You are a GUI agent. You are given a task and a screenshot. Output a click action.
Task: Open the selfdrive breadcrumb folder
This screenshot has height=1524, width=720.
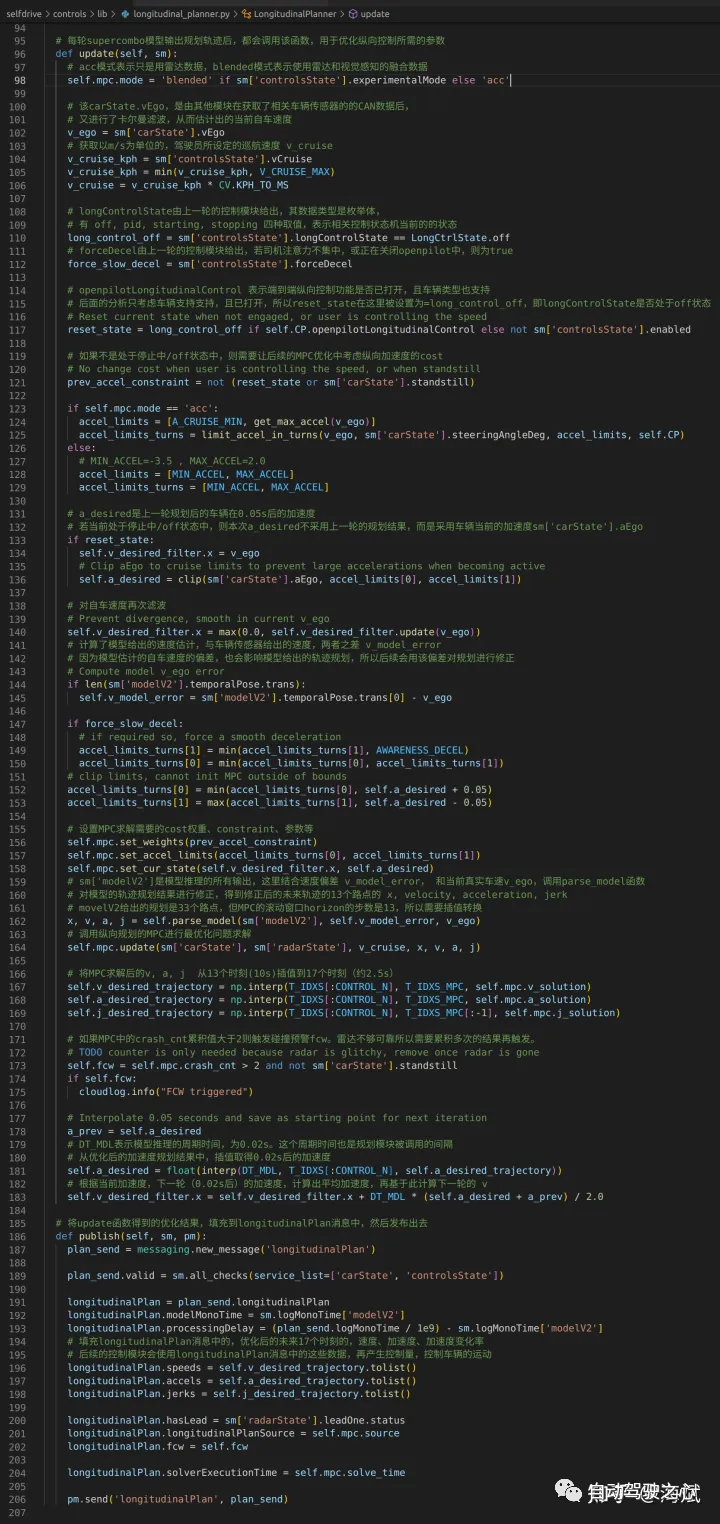pyautogui.click(x=24, y=14)
